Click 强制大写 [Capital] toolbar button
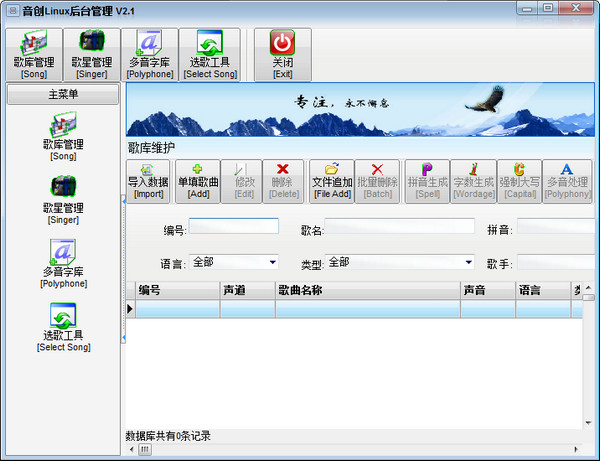The width and height of the screenshot is (600, 461). tap(519, 182)
